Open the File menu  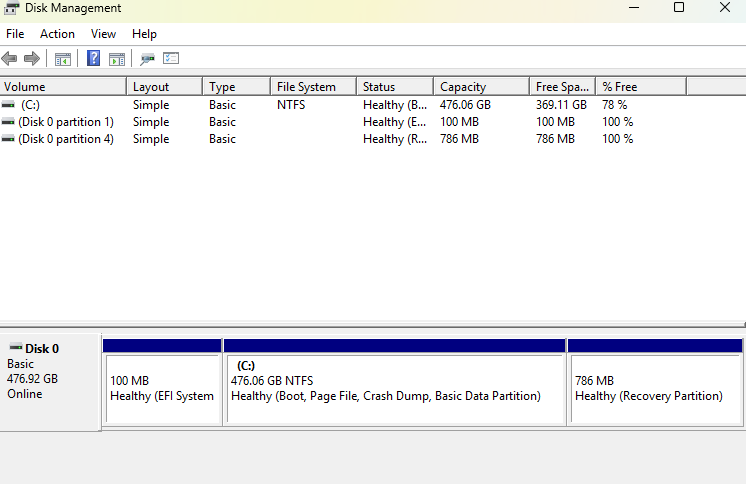coord(15,34)
